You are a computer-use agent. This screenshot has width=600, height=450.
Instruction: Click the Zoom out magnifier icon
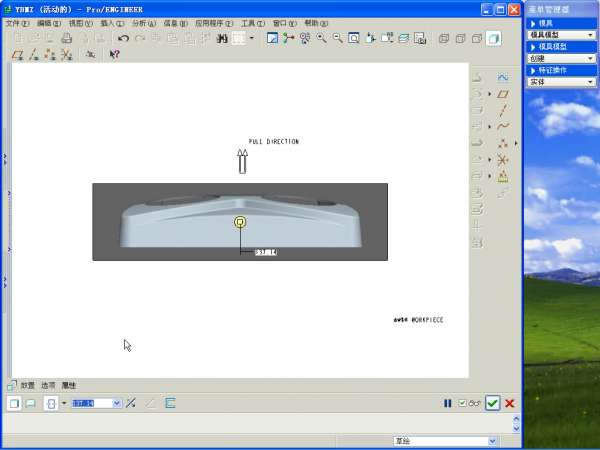[338, 38]
